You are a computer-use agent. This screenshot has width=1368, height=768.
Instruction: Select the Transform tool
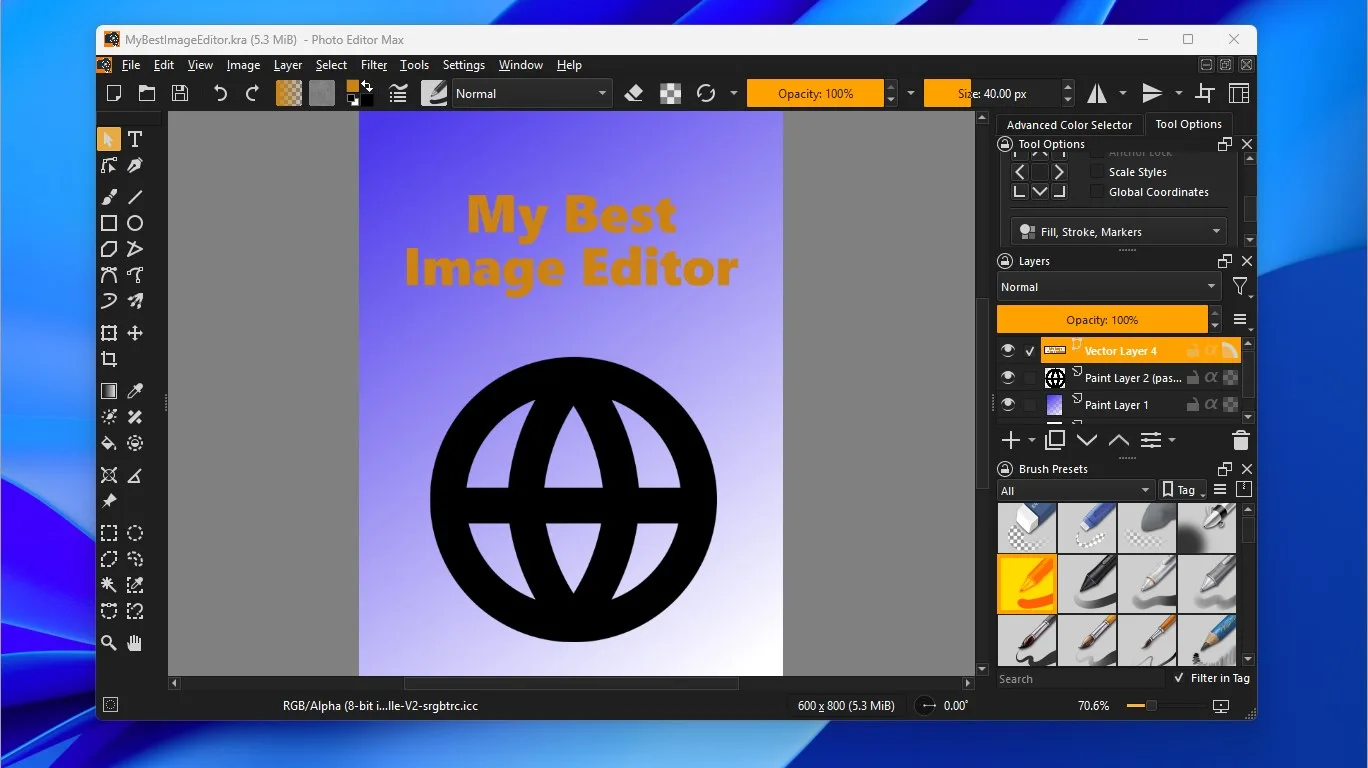tap(109, 333)
